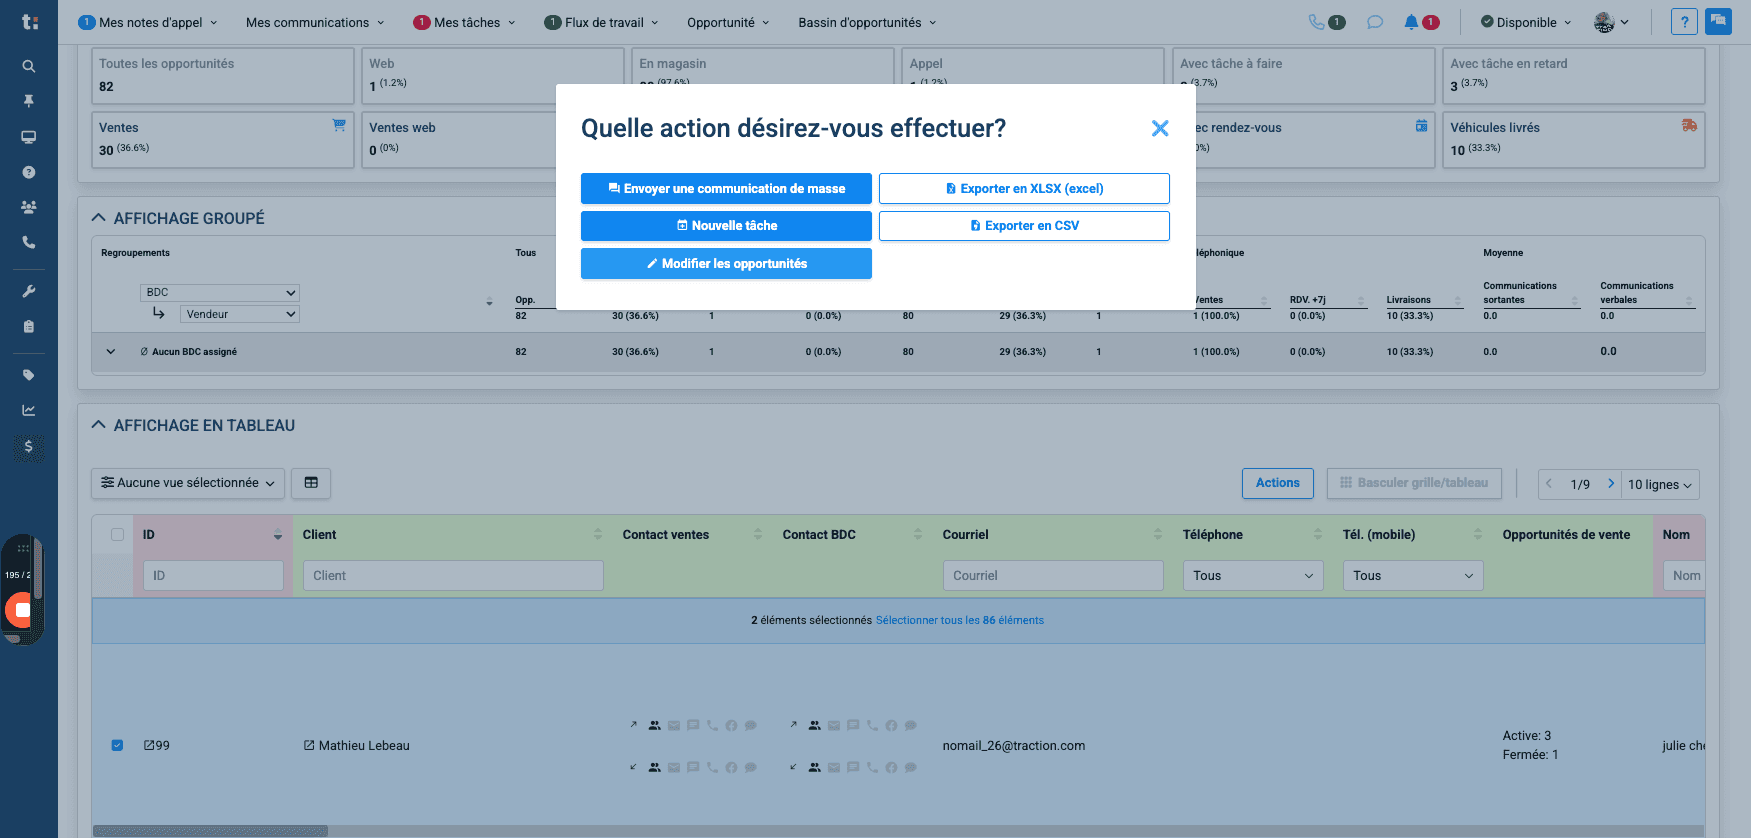Open Mes notes d'appel menu
The height and width of the screenshot is (838, 1751).
coord(148,22)
